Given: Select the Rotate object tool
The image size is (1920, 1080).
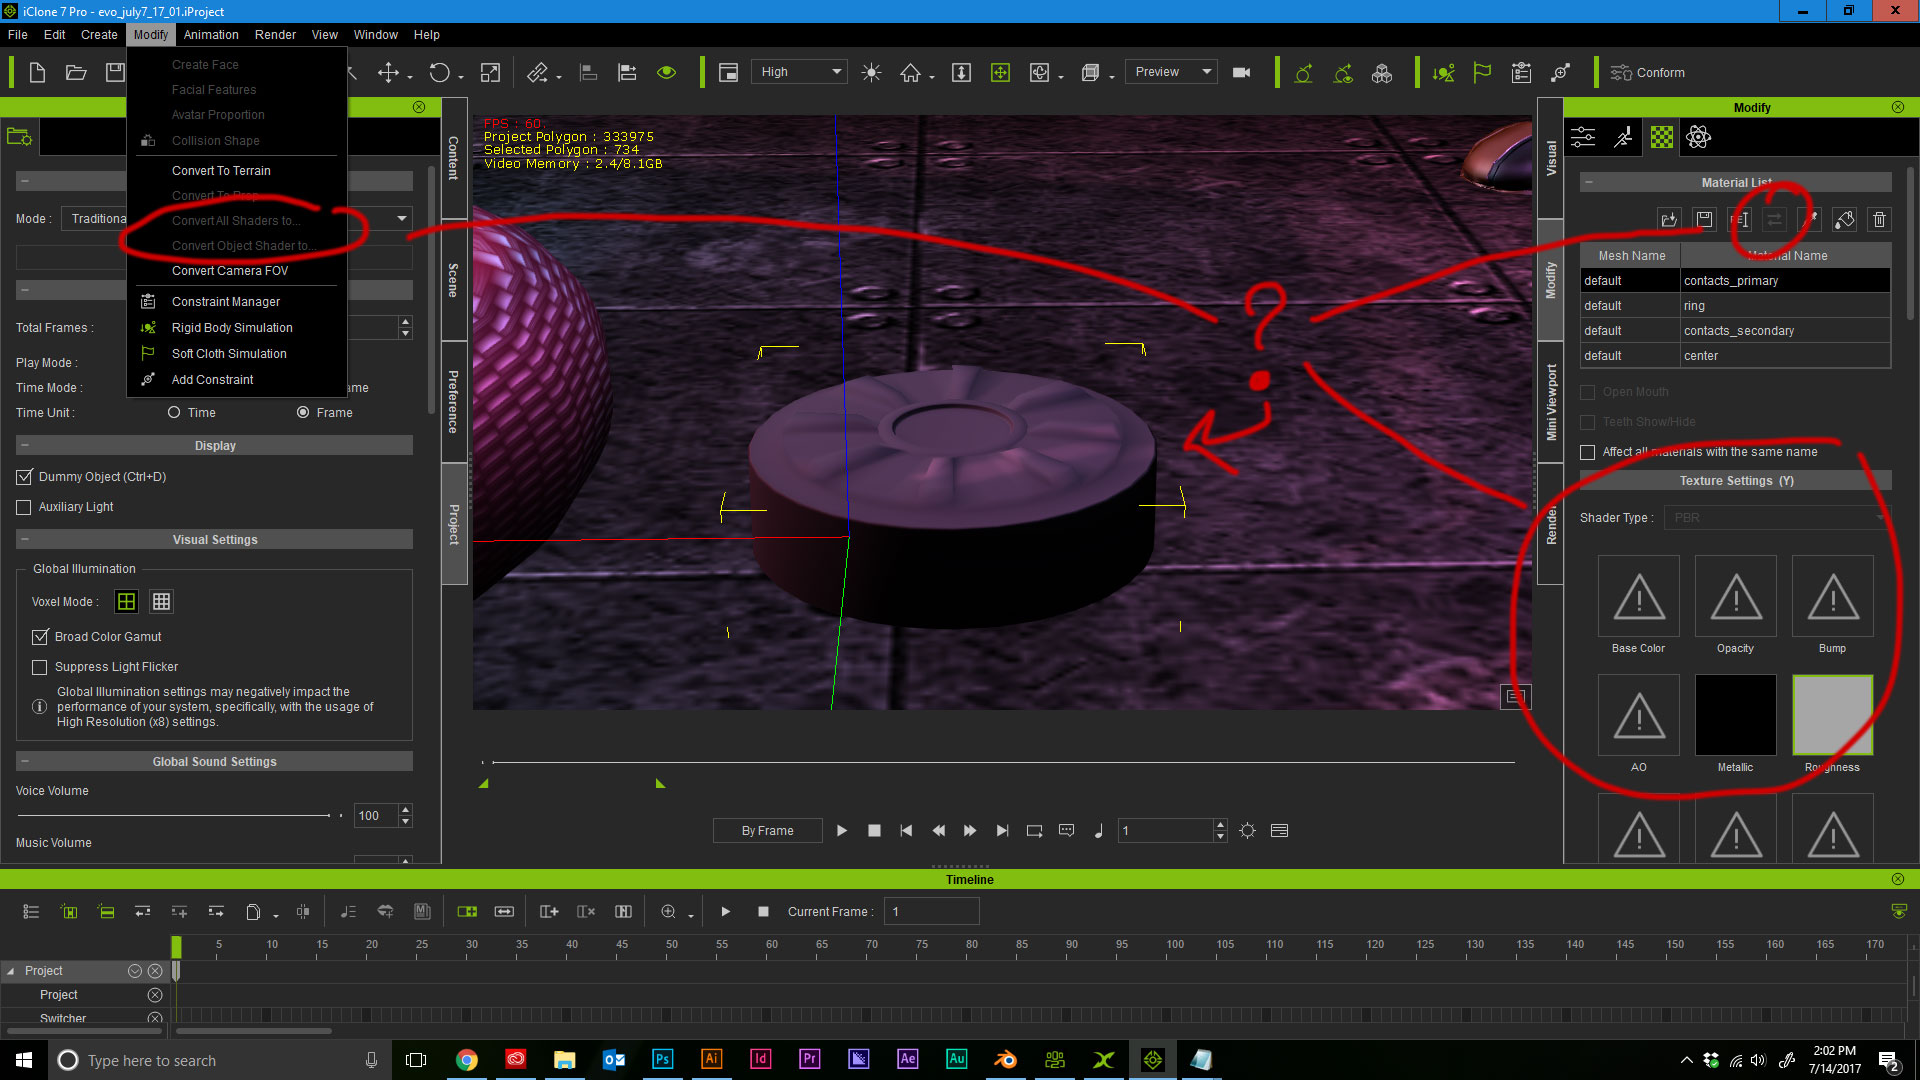Looking at the screenshot, I should pyautogui.click(x=439, y=72).
